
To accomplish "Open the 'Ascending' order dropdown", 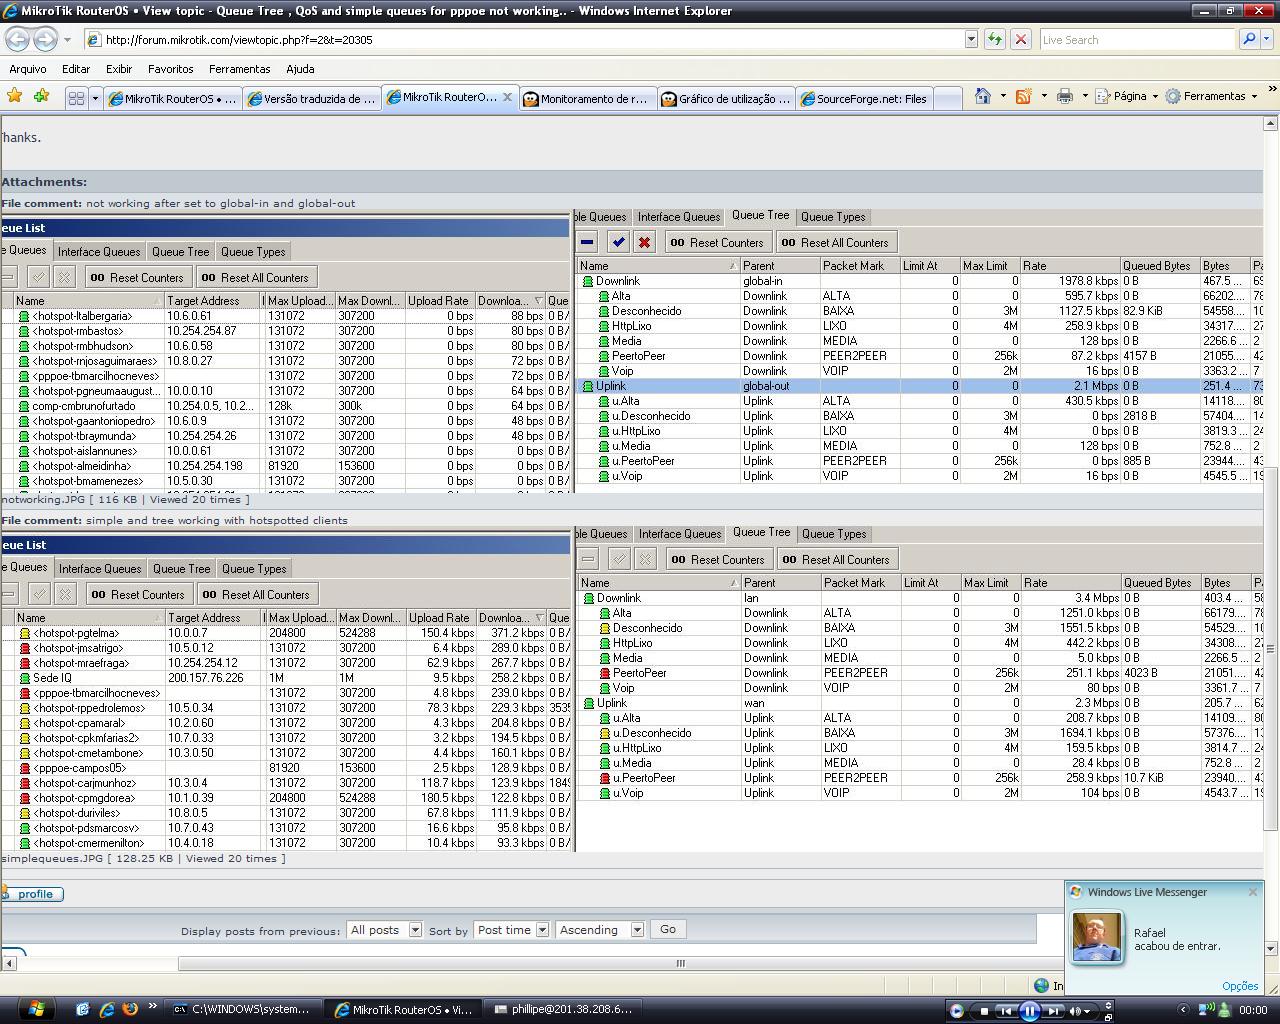I will coord(599,930).
